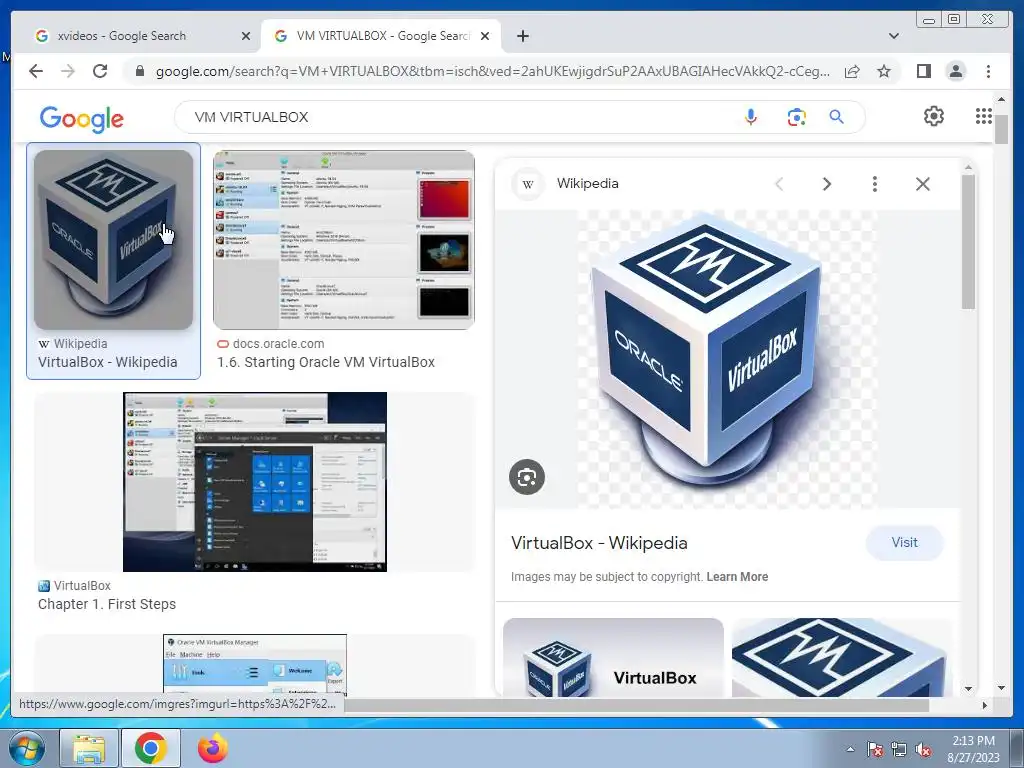Click the VM VIRTUALBOX search field
The width and height of the screenshot is (1024, 768).
[x=457, y=117]
